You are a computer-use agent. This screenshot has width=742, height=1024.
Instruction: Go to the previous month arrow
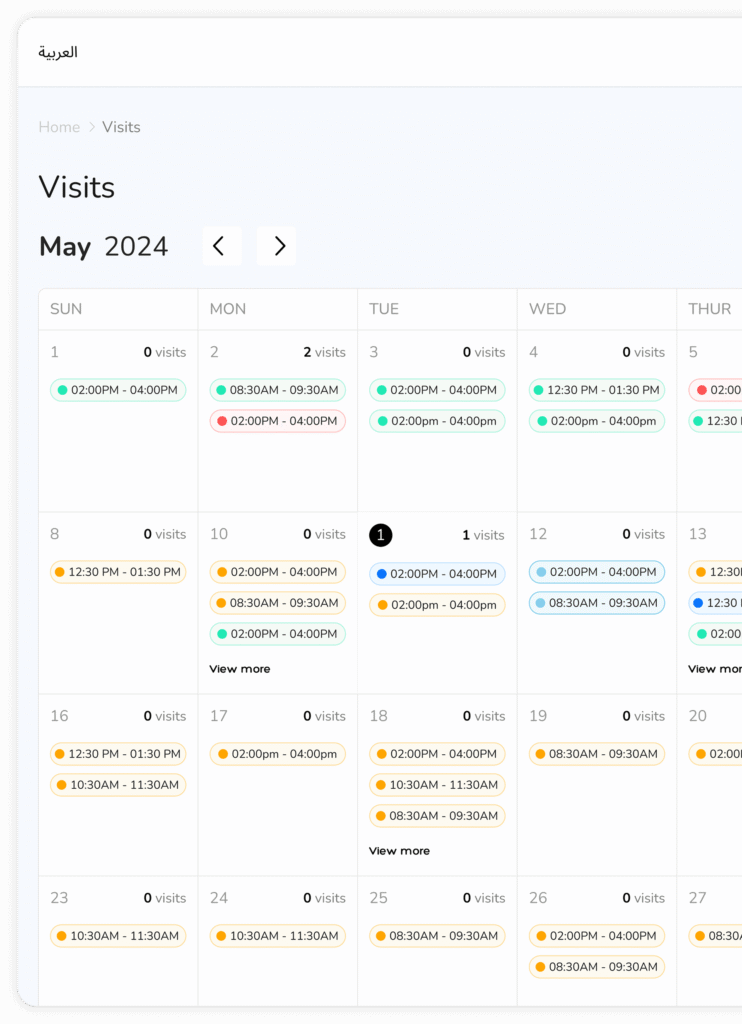tap(221, 246)
